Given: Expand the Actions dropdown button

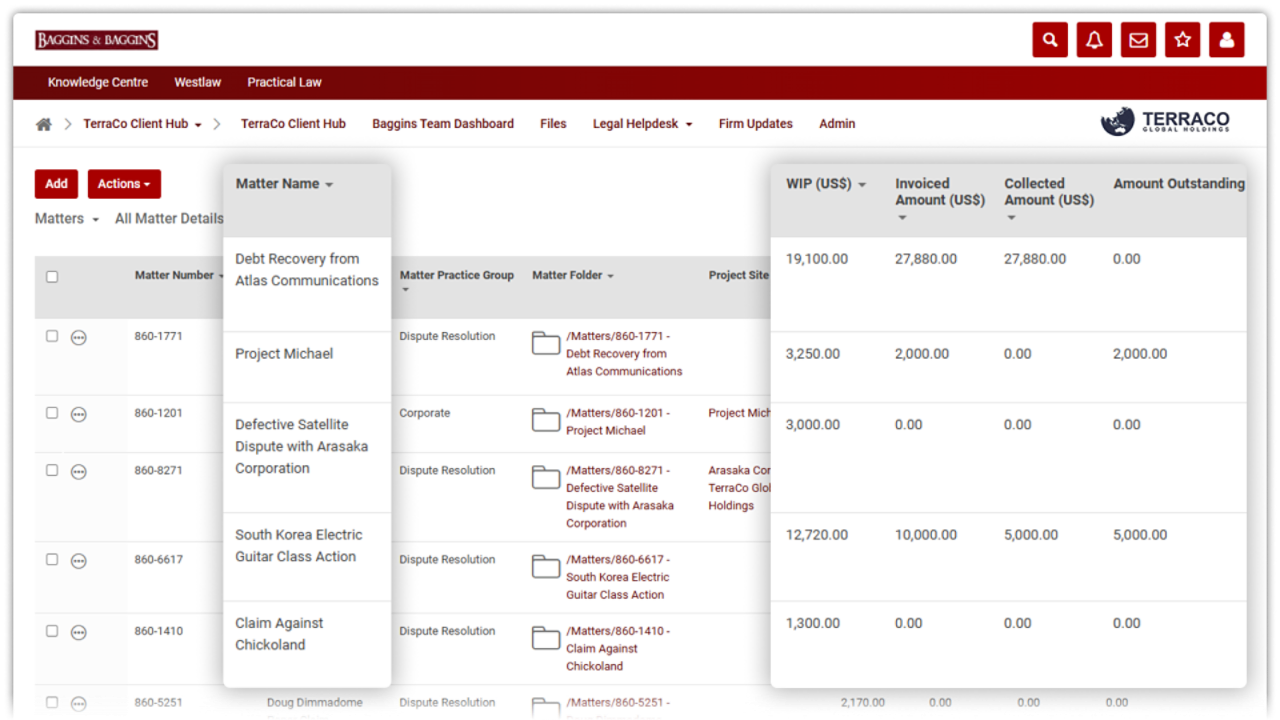Looking at the screenshot, I should [x=124, y=184].
